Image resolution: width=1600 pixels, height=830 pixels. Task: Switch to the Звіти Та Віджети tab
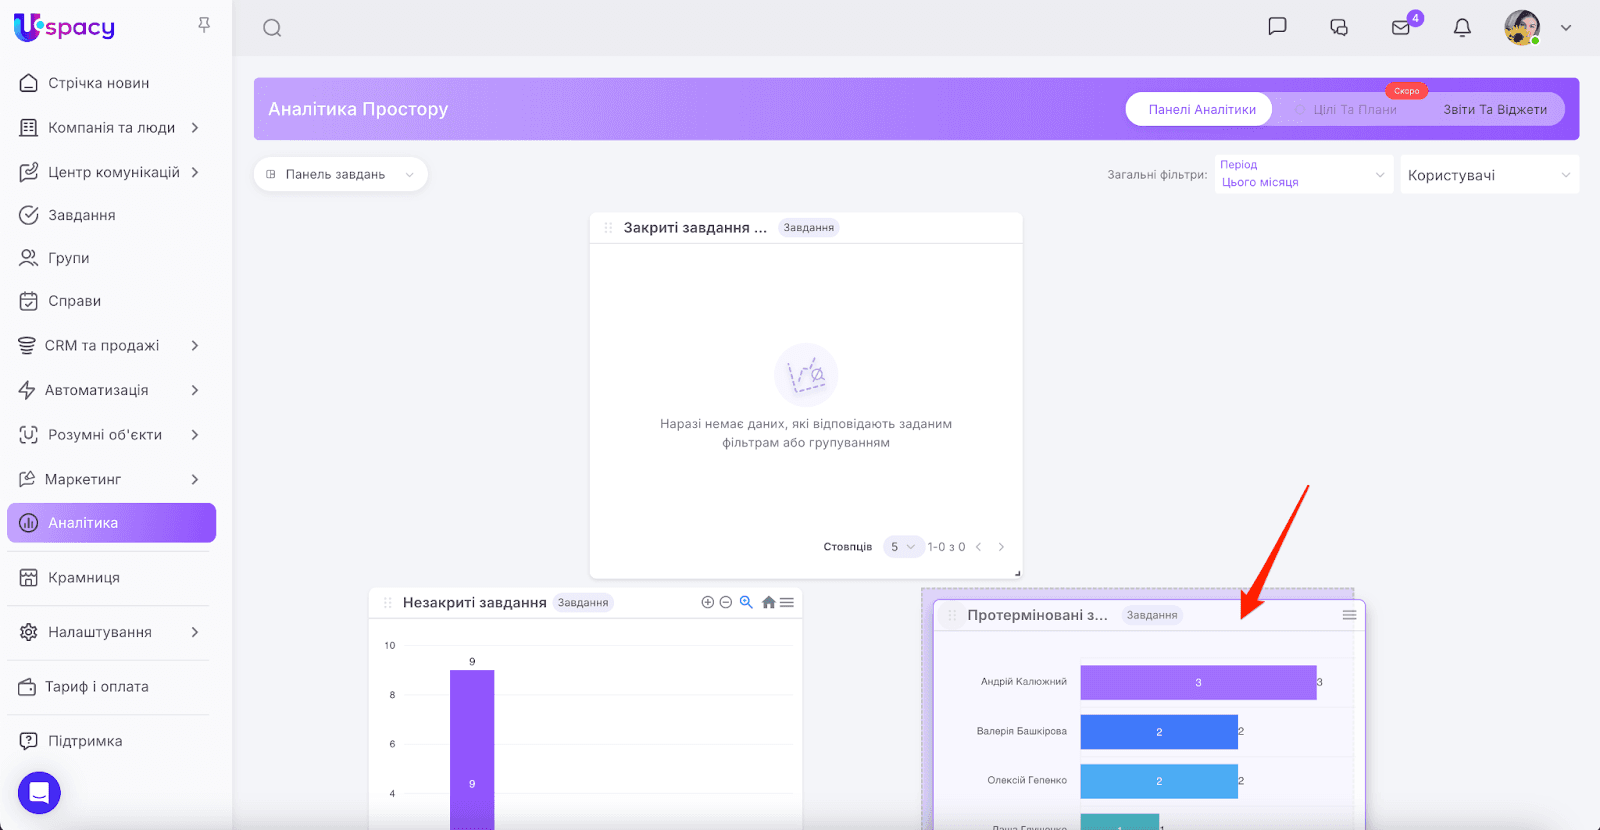[x=1495, y=109]
